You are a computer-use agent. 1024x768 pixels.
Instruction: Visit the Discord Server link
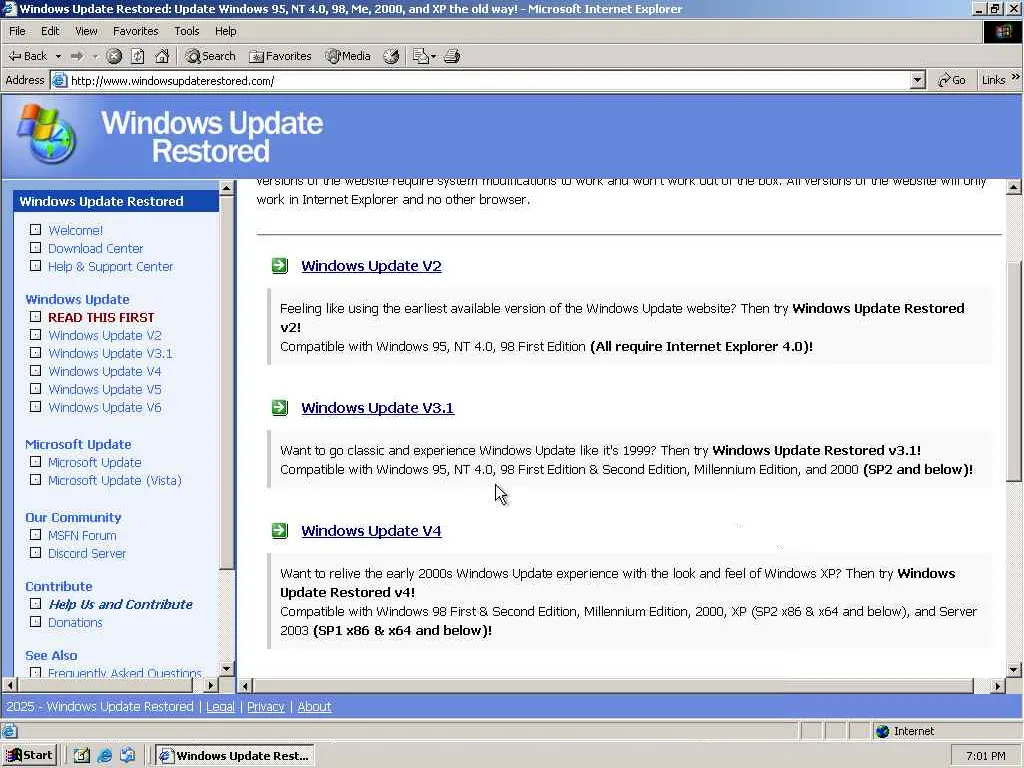87,553
